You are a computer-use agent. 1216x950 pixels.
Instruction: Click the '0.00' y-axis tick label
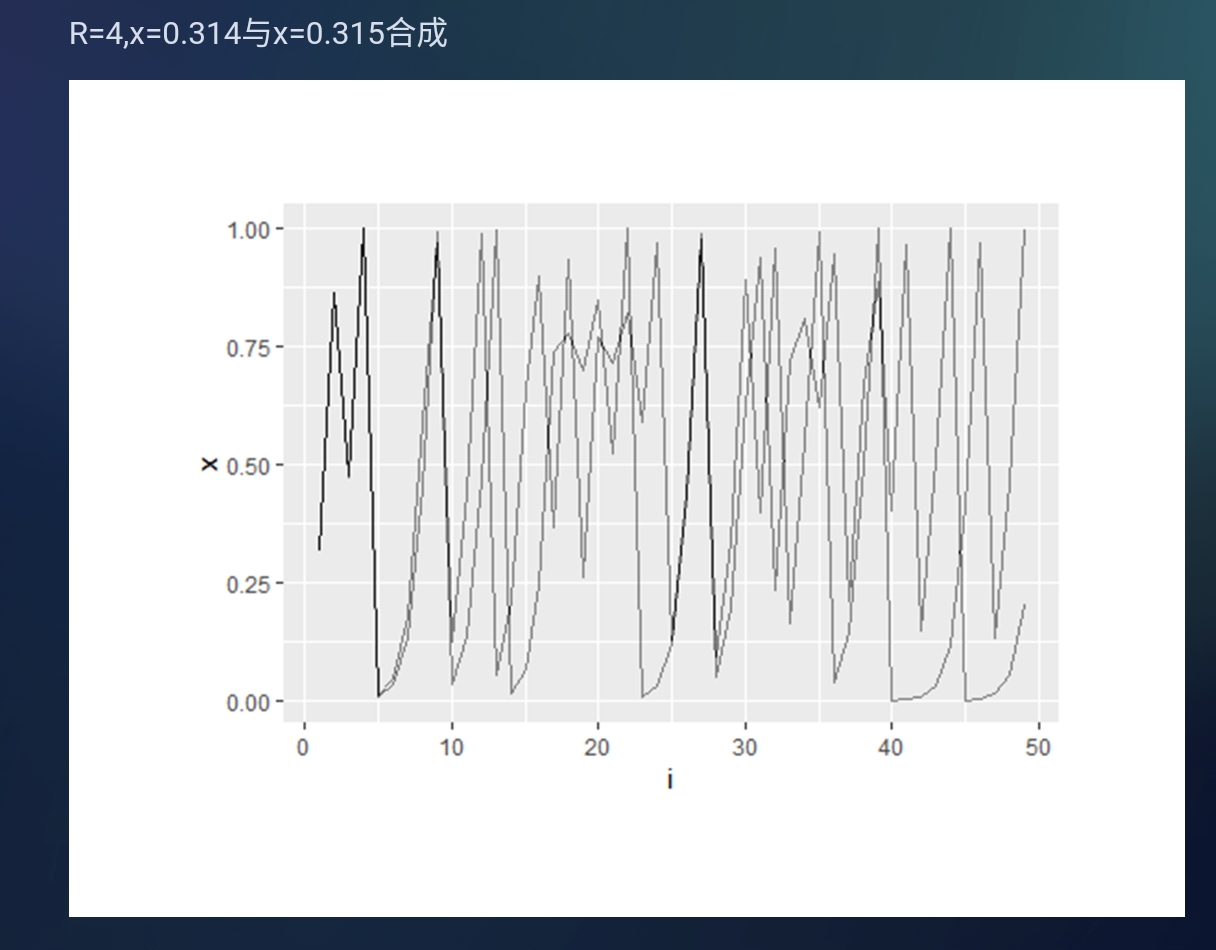click(x=246, y=699)
